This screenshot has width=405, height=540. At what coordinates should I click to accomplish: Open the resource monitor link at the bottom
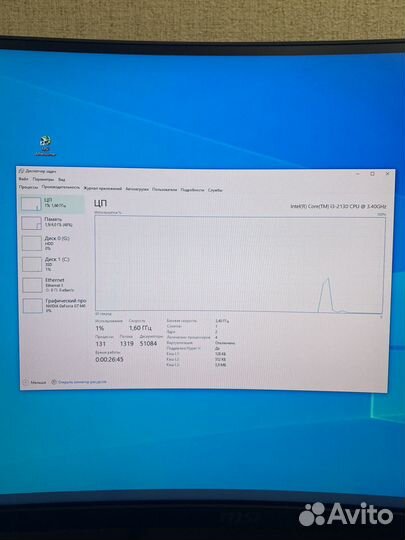[79, 382]
